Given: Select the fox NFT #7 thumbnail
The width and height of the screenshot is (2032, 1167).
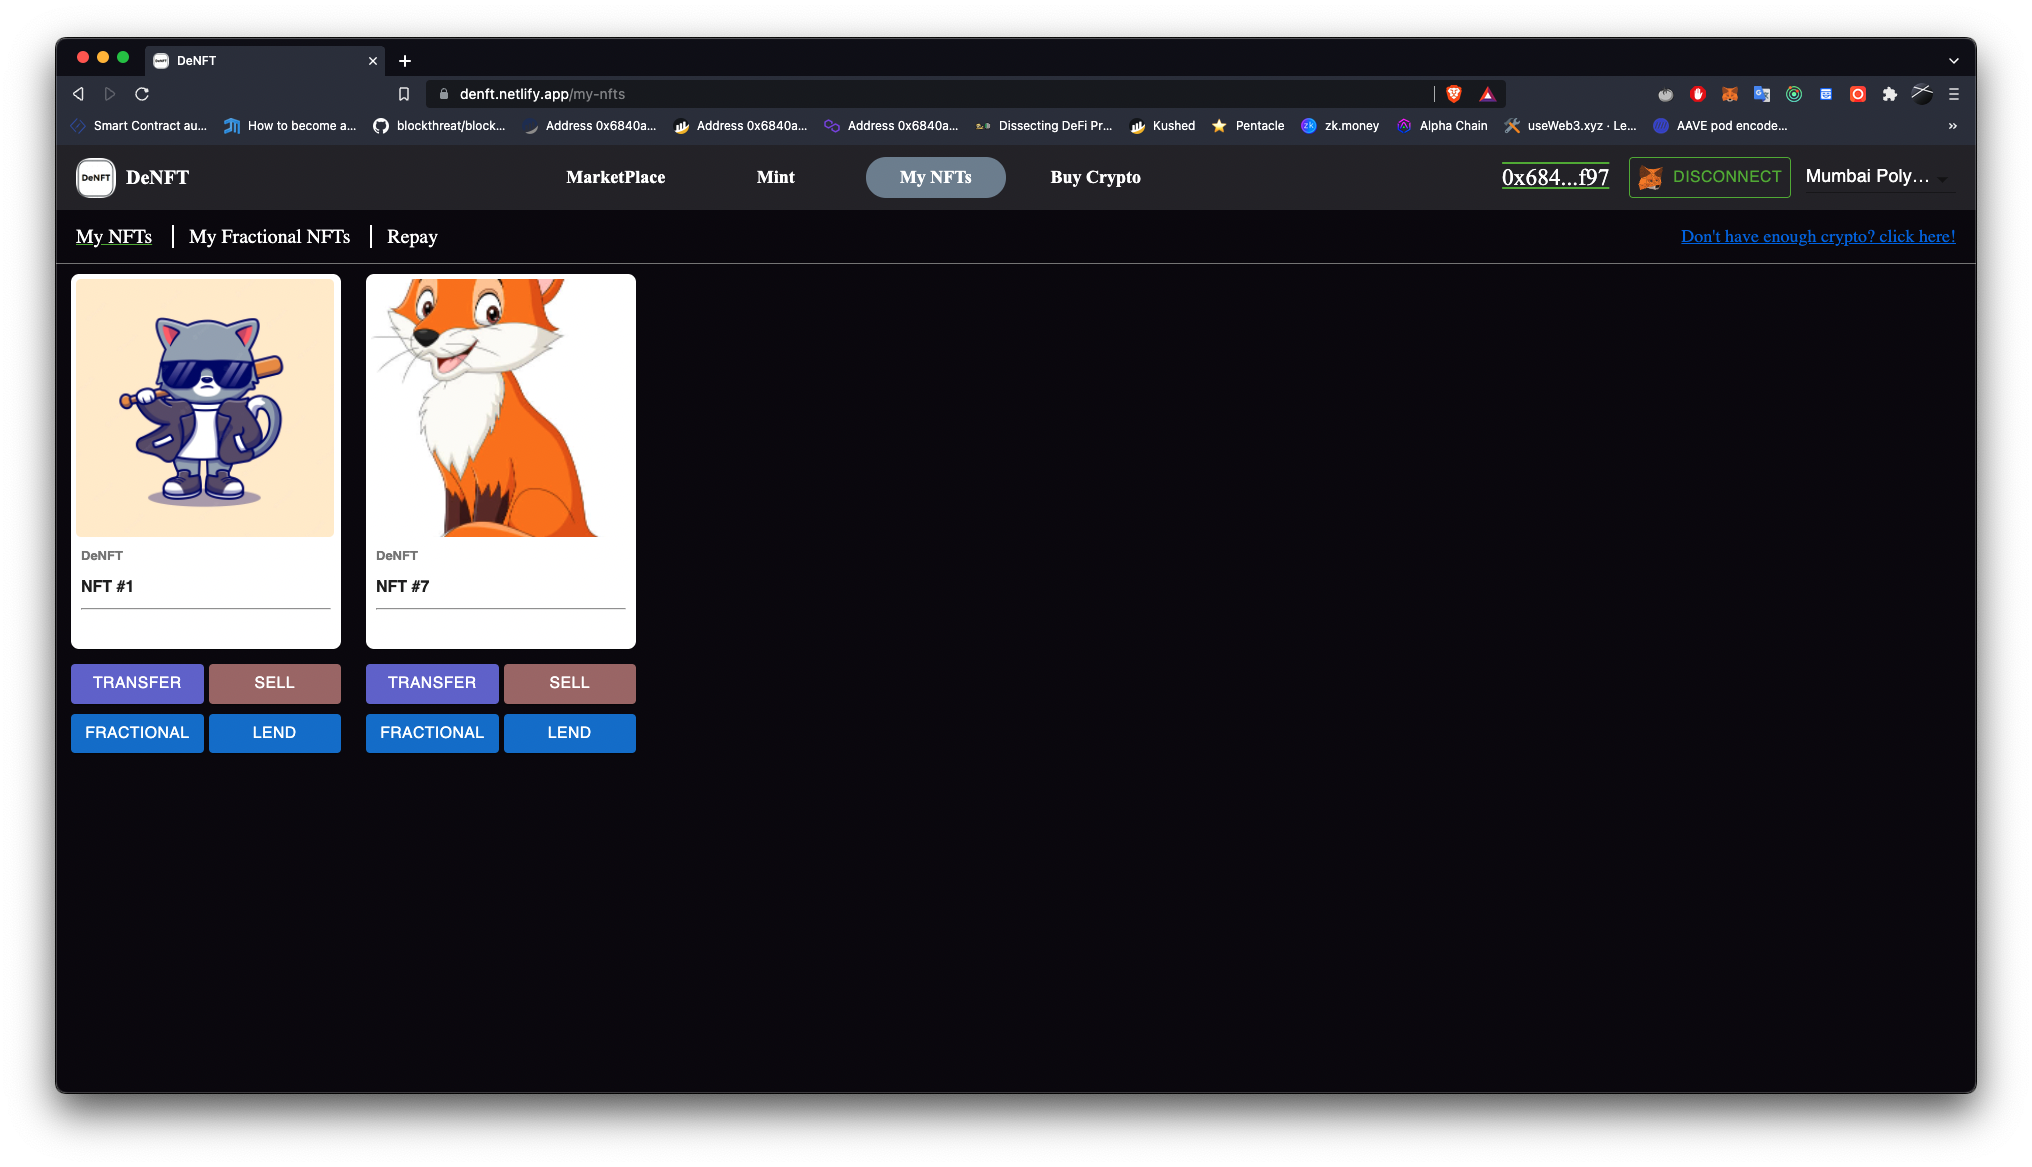Looking at the screenshot, I should click(500, 408).
